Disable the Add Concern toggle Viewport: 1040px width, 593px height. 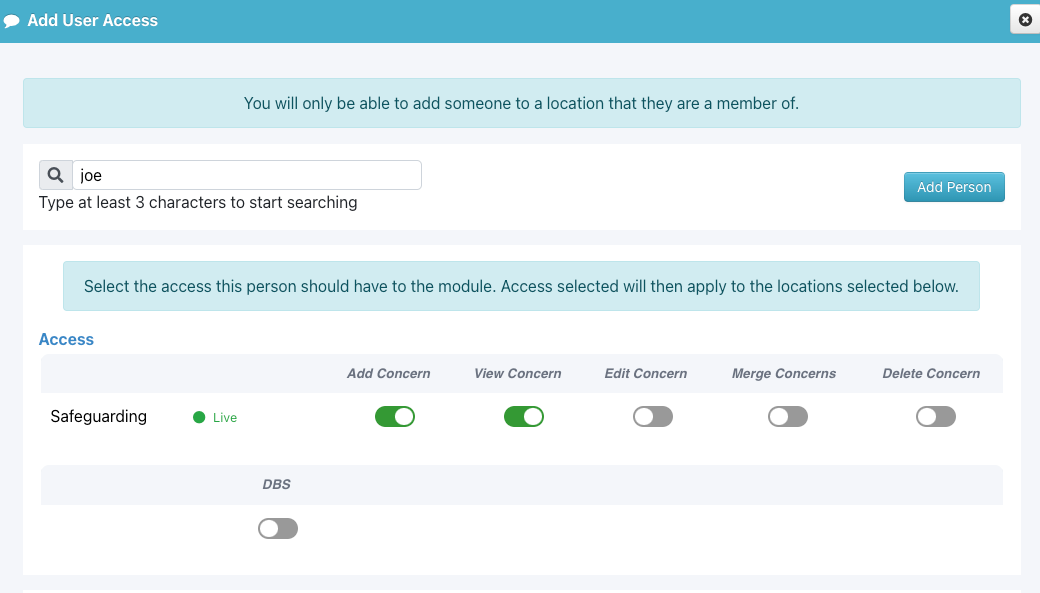click(395, 417)
